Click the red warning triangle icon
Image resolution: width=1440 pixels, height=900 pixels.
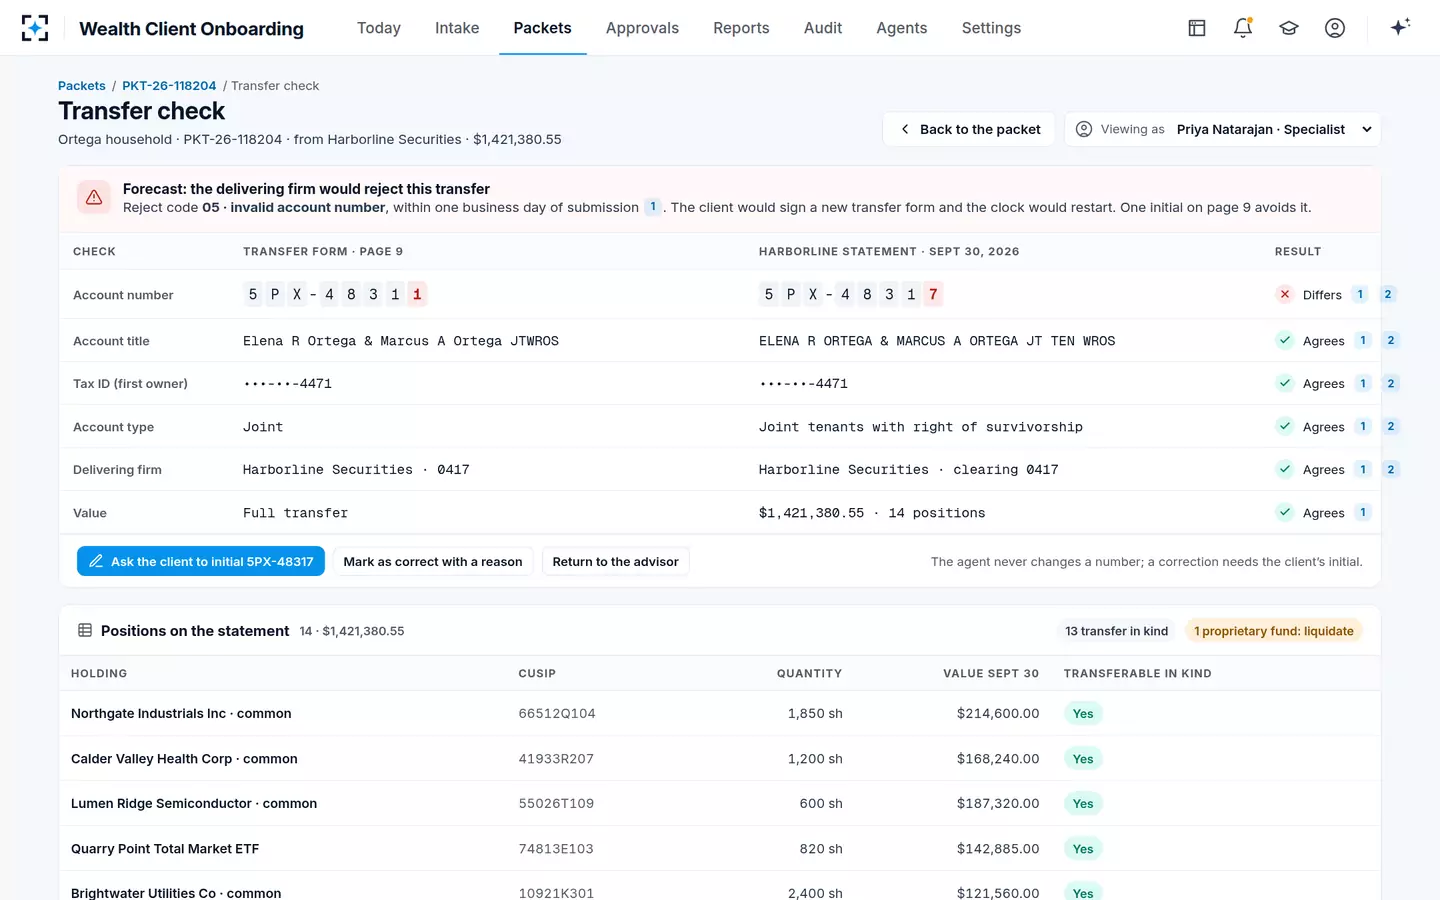point(94,197)
